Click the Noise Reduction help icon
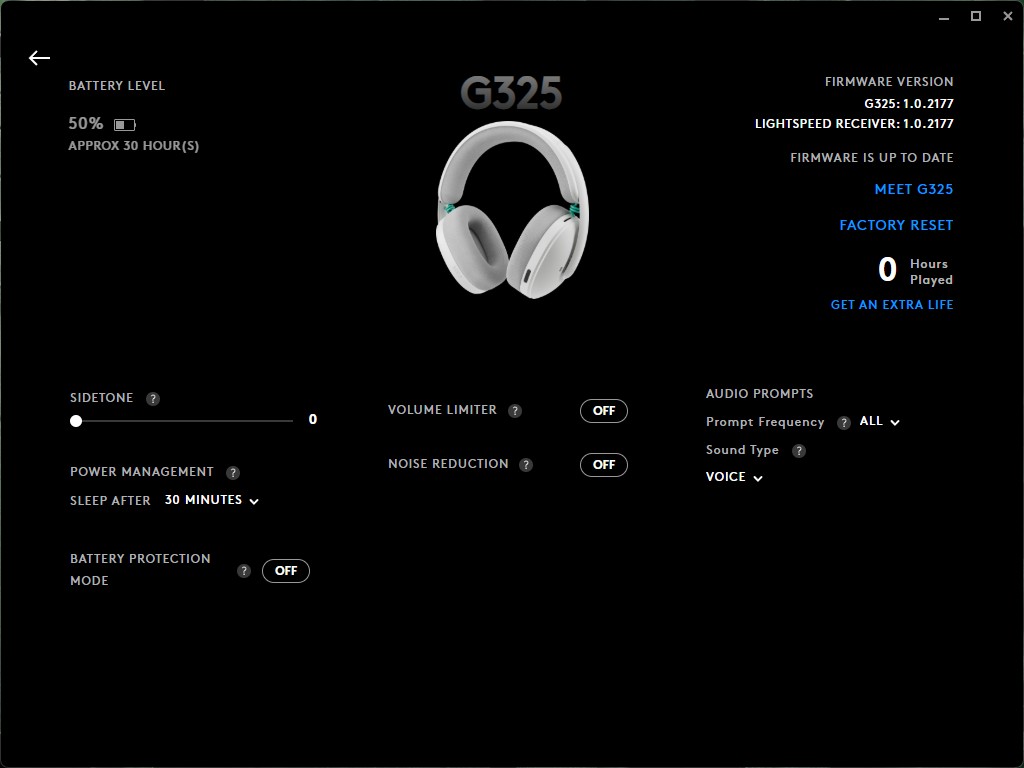This screenshot has width=1024, height=768. 526,465
